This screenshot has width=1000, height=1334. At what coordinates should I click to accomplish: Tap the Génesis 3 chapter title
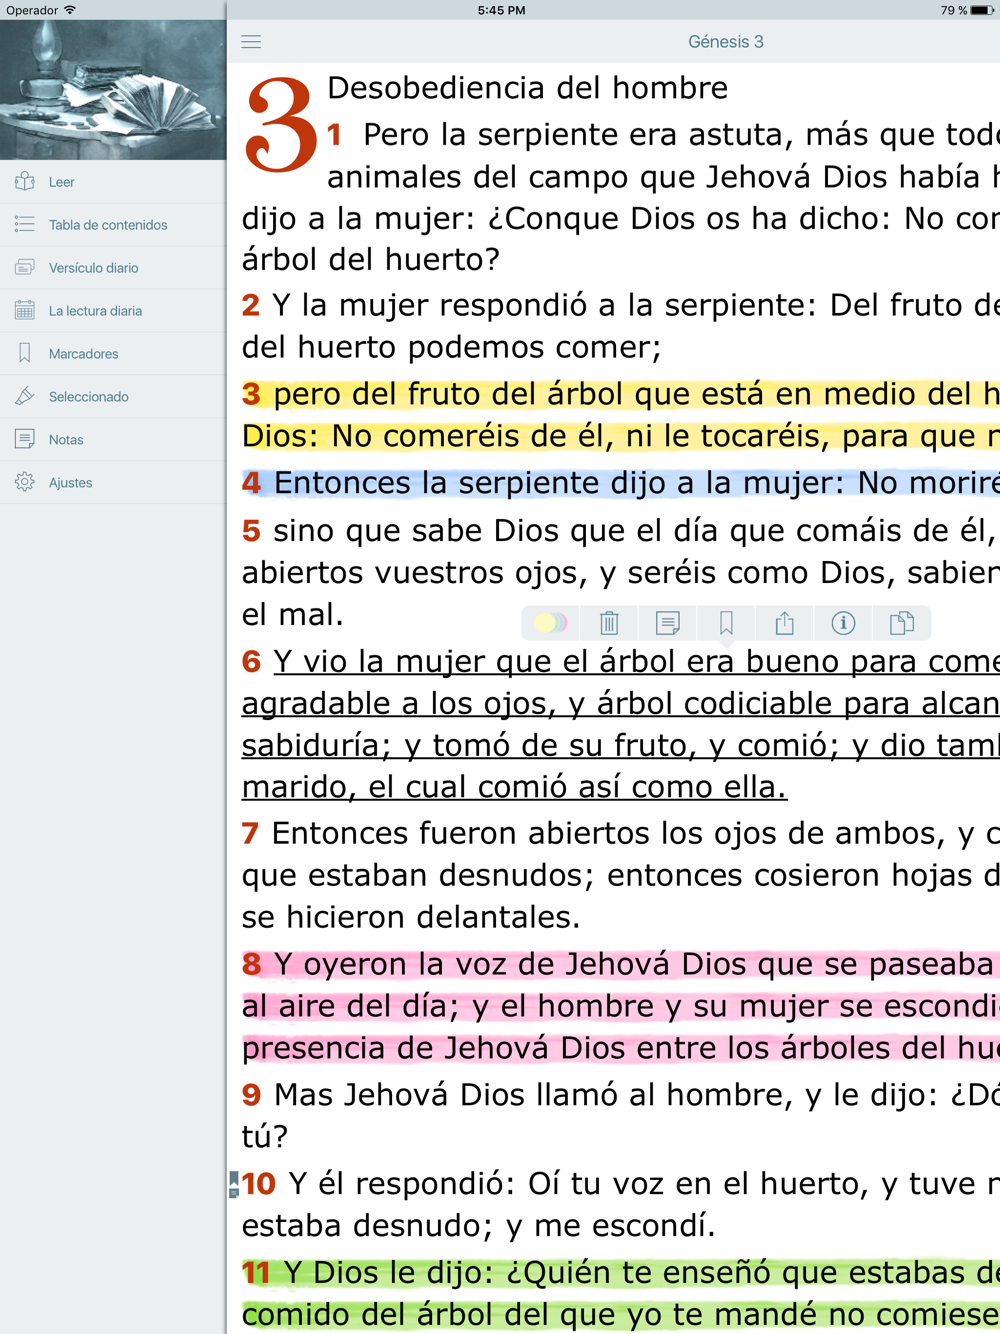pos(726,42)
